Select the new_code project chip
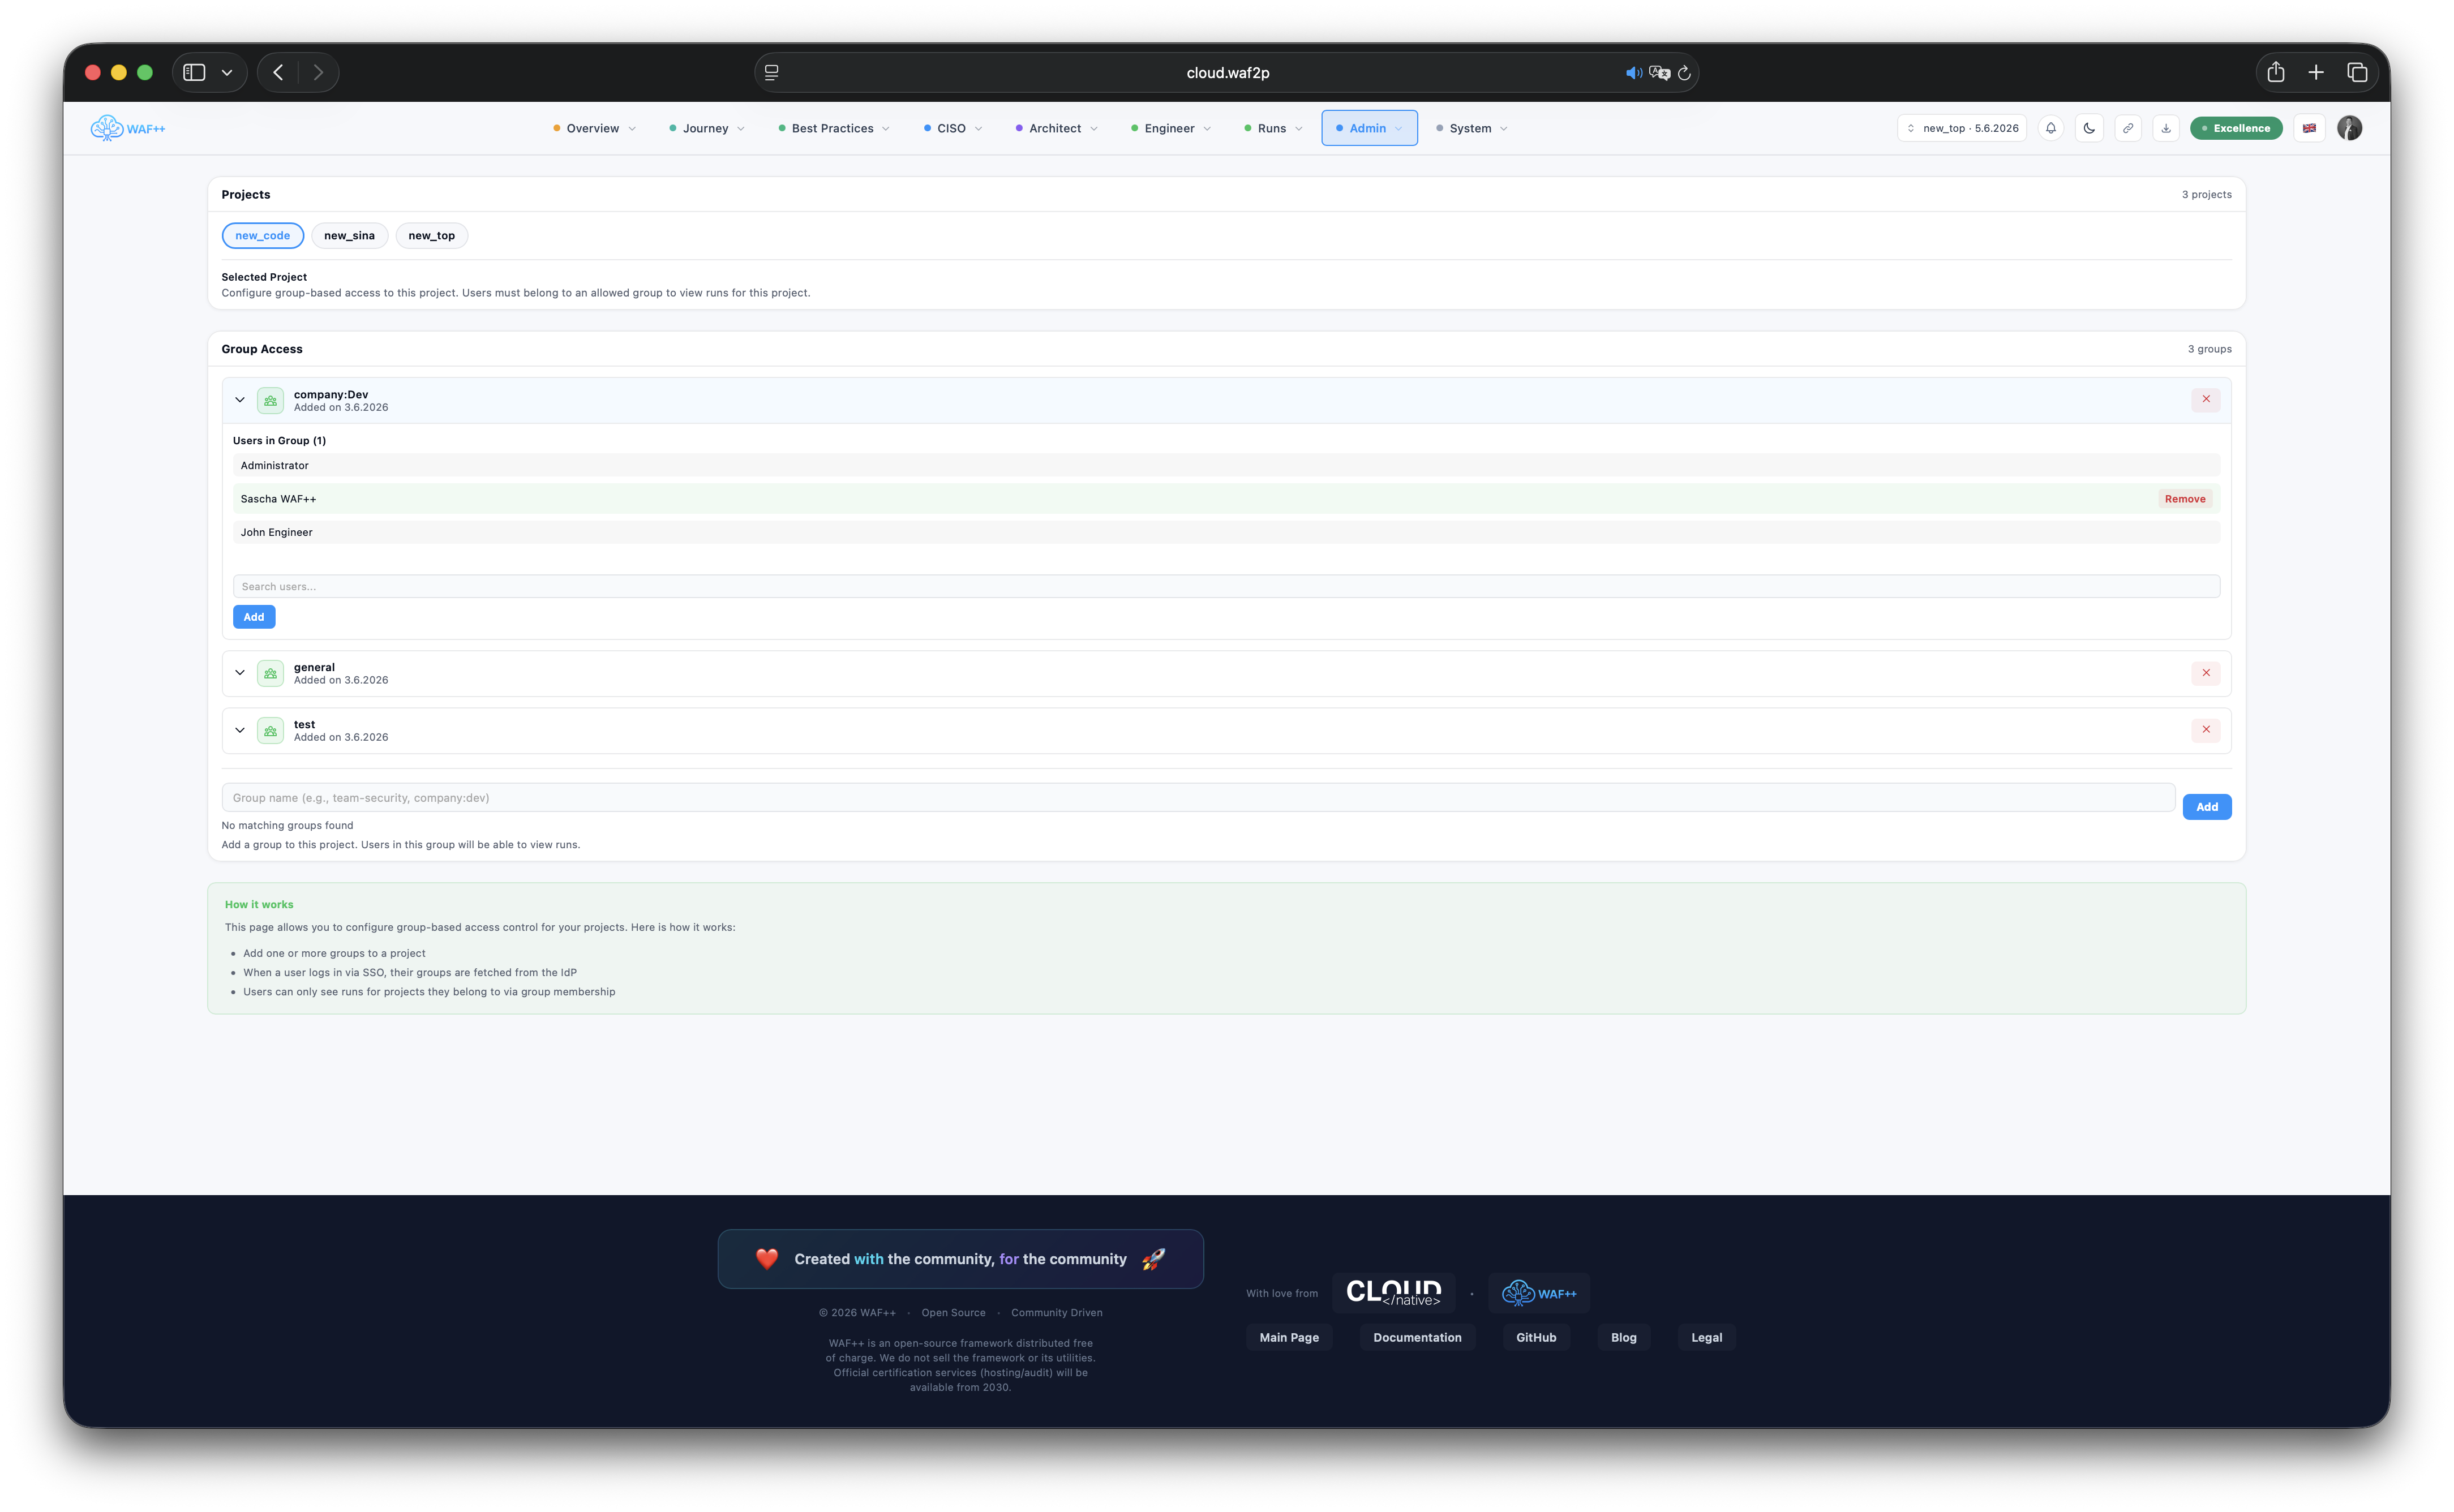The height and width of the screenshot is (1512, 2454). (262, 236)
